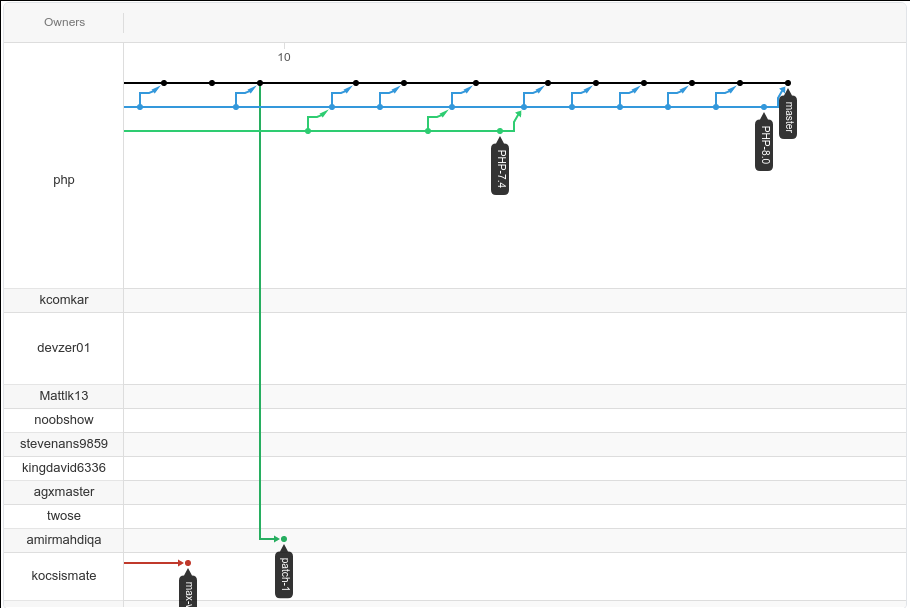Open owner stevenans9859

click(x=64, y=444)
